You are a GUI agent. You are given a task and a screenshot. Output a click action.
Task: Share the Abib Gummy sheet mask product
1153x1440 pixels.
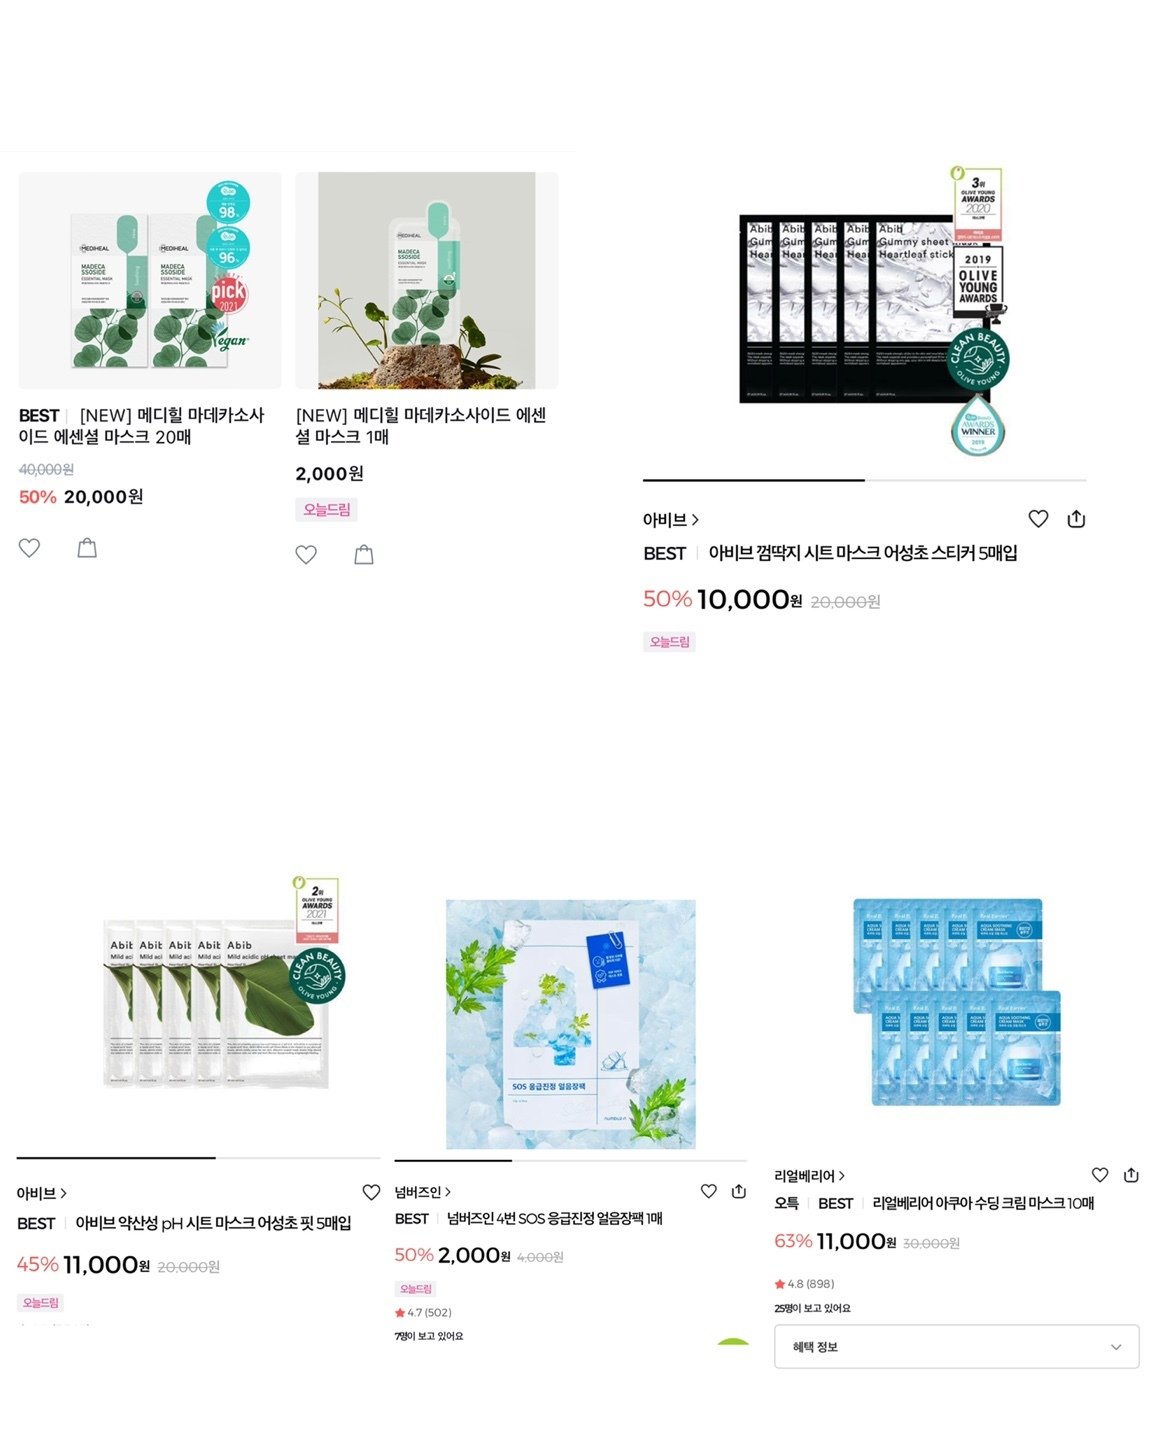tap(1076, 518)
